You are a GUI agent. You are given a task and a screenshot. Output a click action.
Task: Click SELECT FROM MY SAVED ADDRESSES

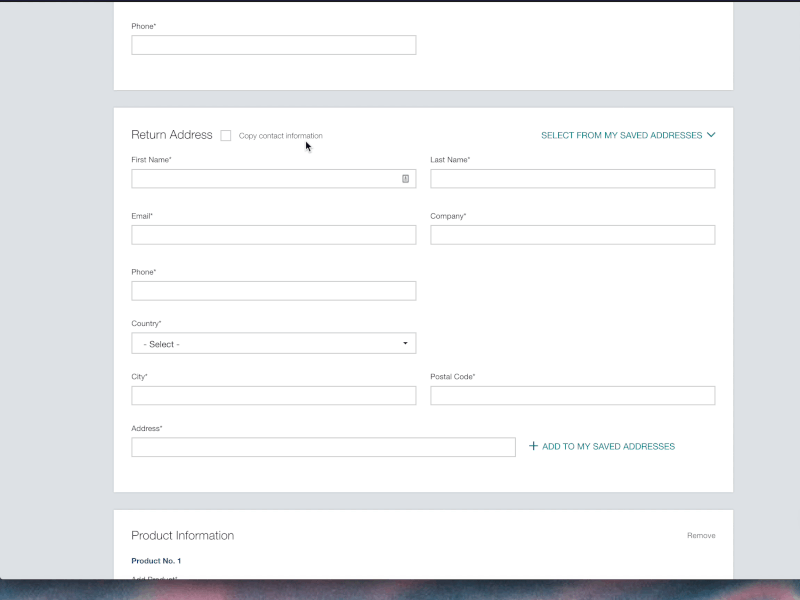coord(620,135)
